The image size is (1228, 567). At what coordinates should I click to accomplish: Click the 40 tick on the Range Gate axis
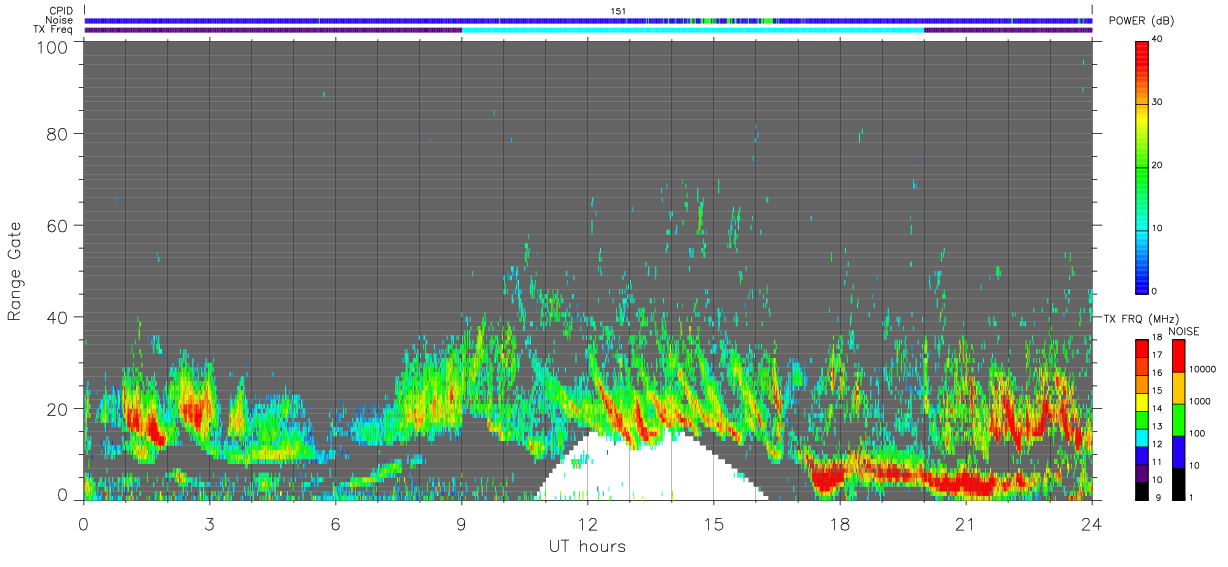click(58, 317)
